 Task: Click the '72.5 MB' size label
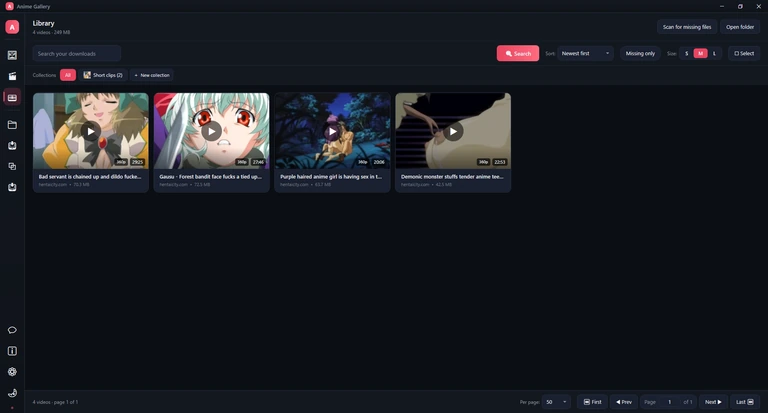[x=202, y=185]
